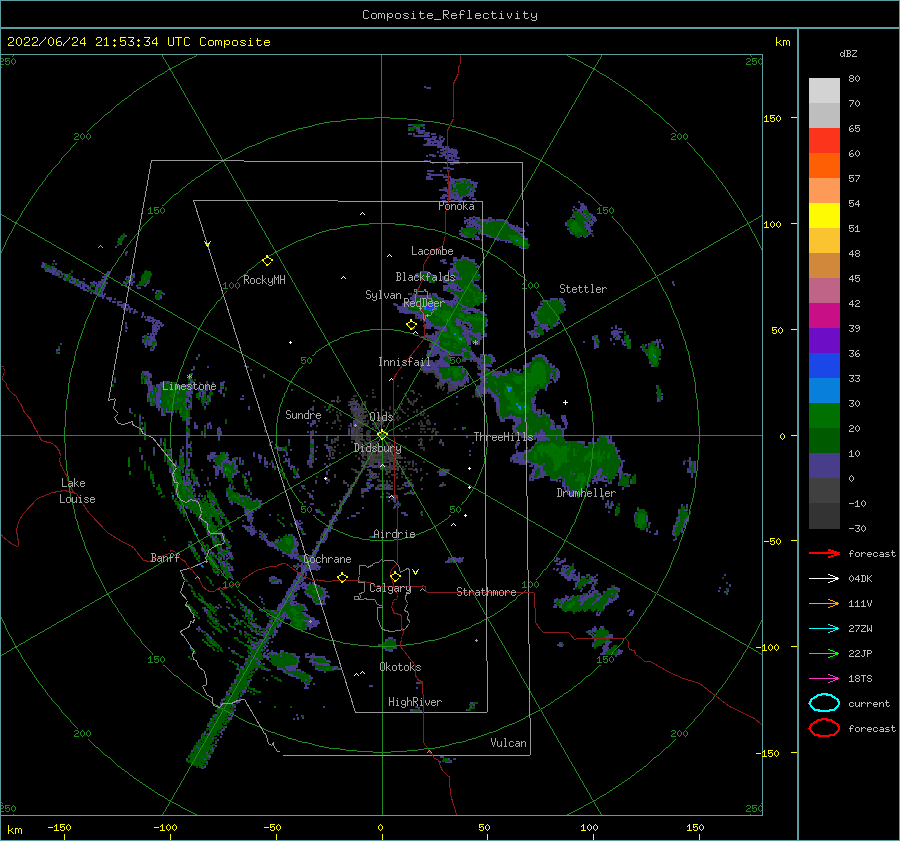The width and height of the screenshot is (900, 841).
Task: Click the Didsbury city label
Action: point(377,448)
